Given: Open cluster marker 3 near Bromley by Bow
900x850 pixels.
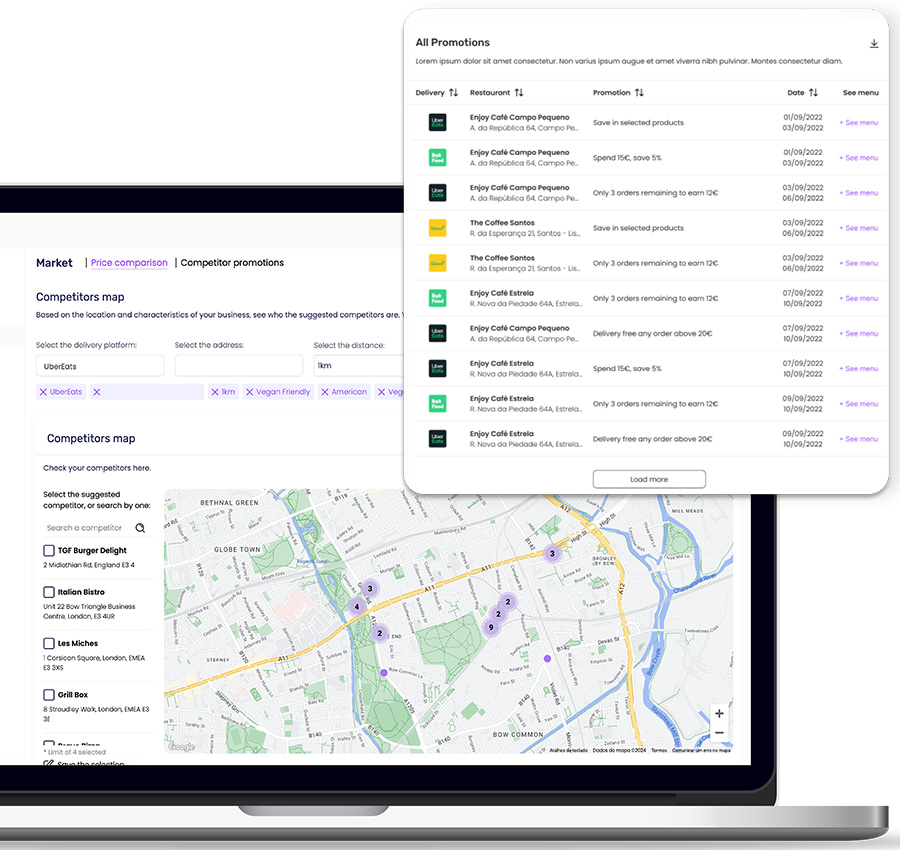Looking at the screenshot, I should (552, 554).
